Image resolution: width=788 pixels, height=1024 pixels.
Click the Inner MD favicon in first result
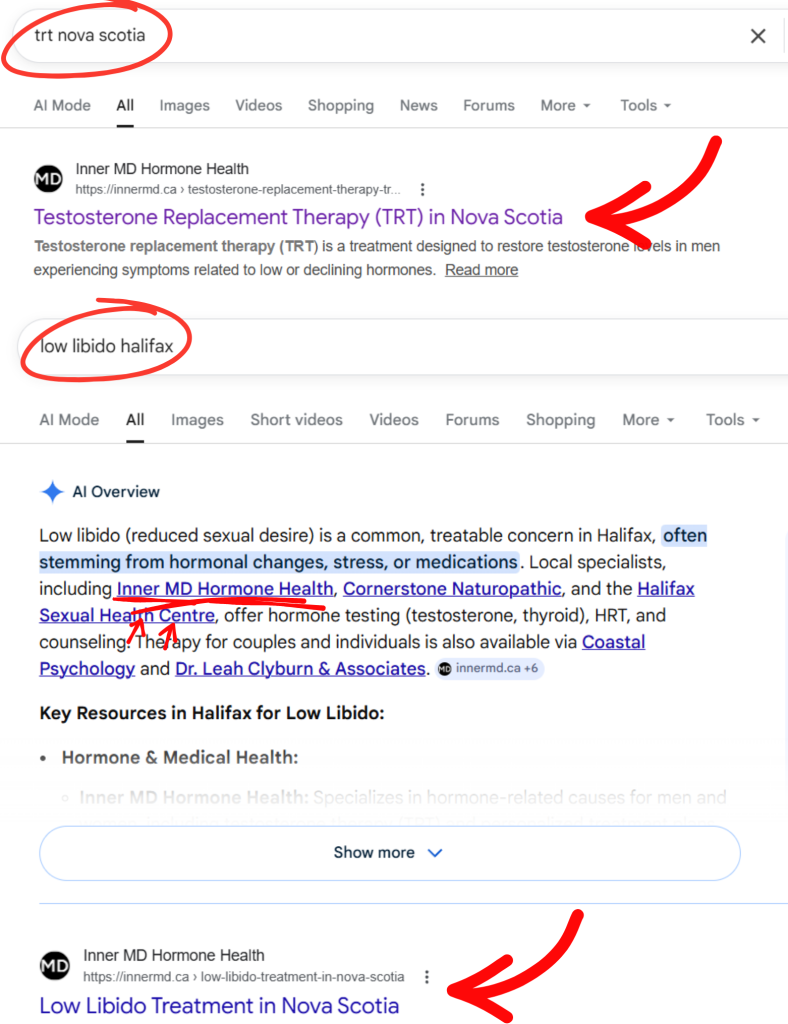click(x=48, y=179)
